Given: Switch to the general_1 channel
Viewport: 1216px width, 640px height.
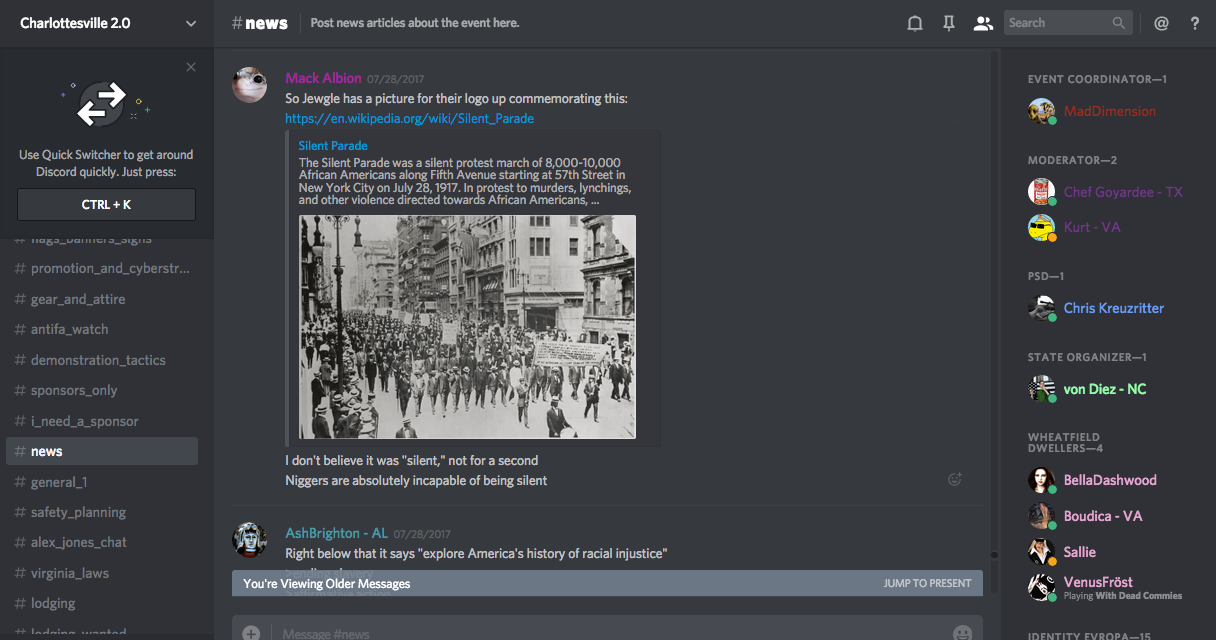Looking at the screenshot, I should 59,482.
